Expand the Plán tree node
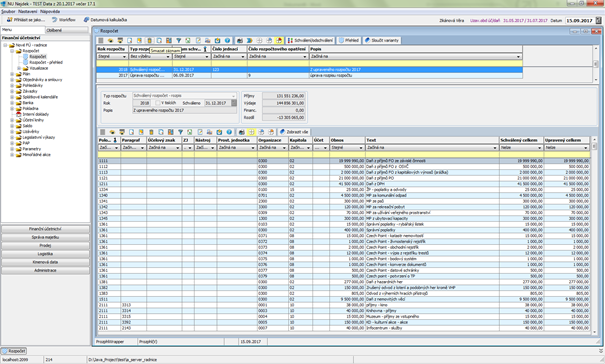Viewport: 605px width, 364px height. (x=12, y=74)
